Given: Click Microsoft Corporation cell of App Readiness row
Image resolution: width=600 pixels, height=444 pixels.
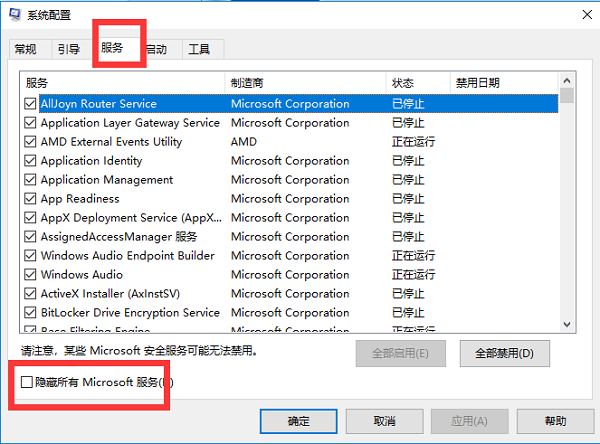Looking at the screenshot, I should (x=290, y=199).
